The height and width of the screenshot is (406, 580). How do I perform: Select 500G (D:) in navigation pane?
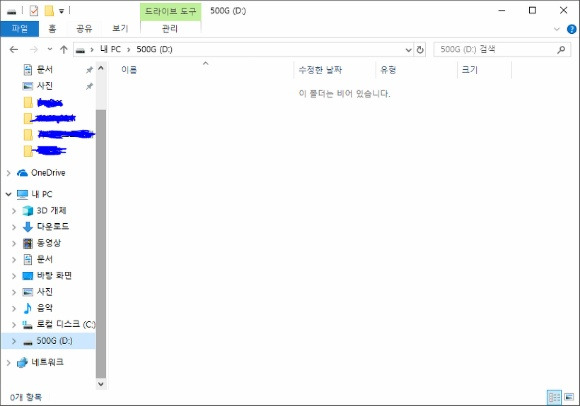(x=54, y=341)
